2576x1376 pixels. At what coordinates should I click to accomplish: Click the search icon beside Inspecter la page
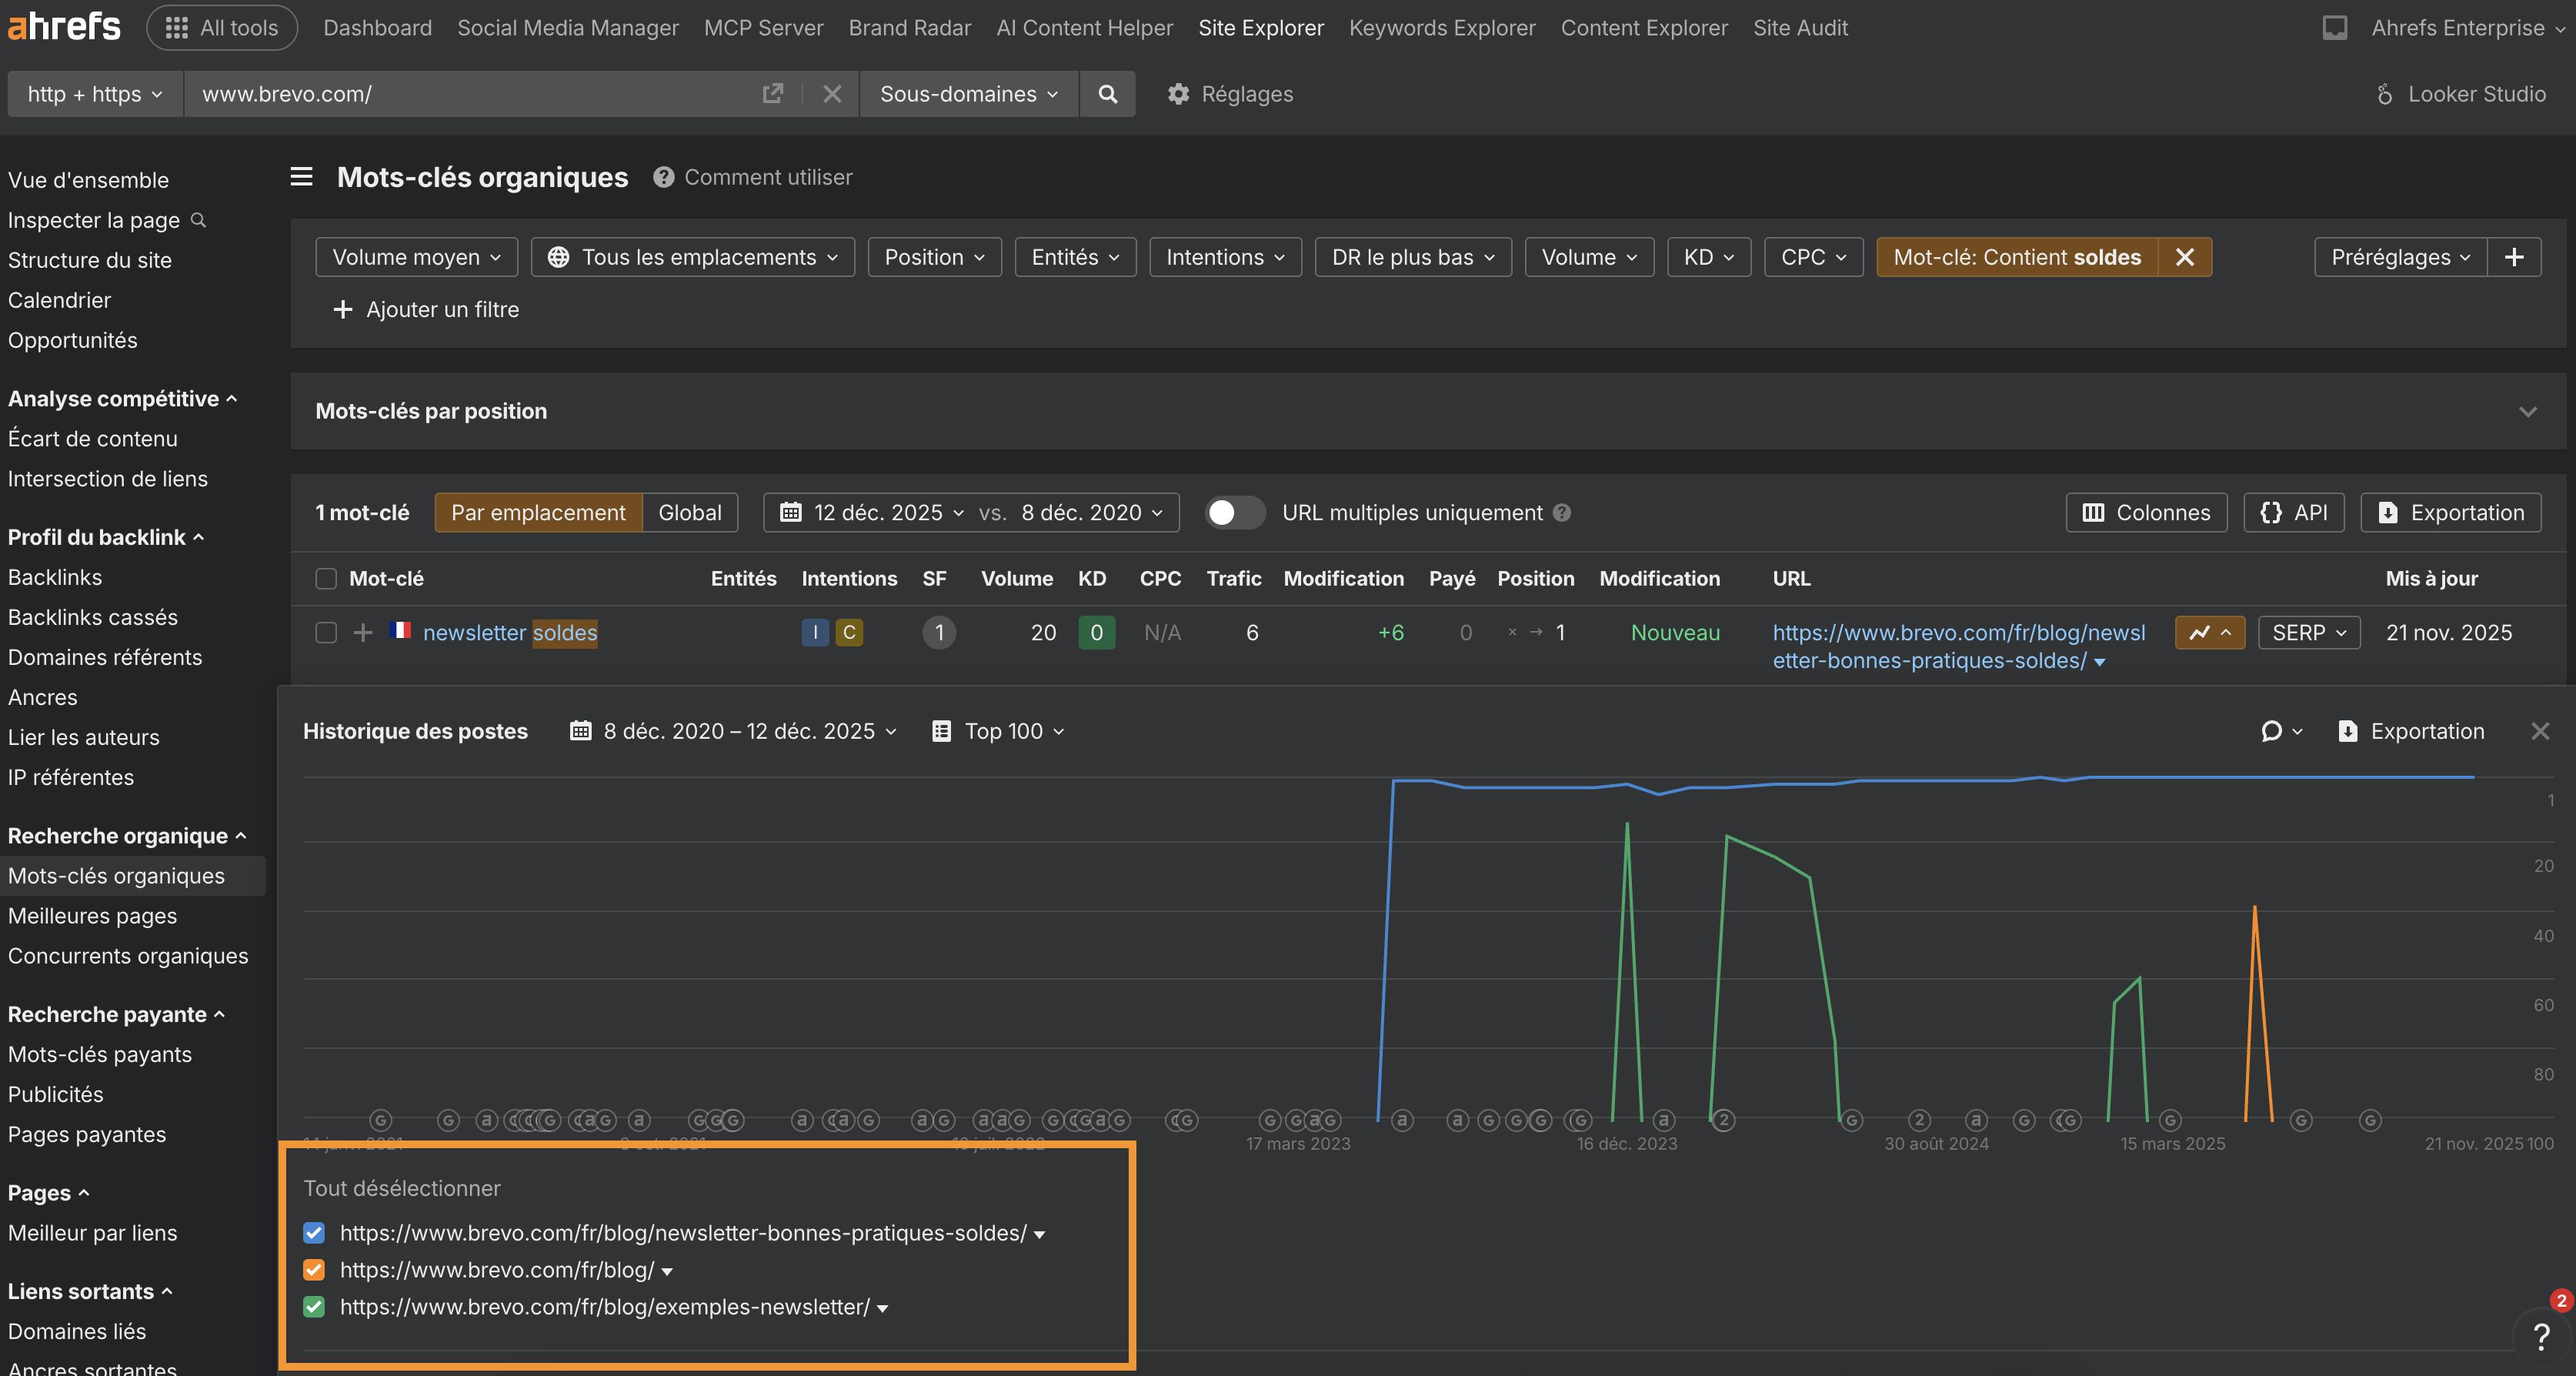[198, 220]
